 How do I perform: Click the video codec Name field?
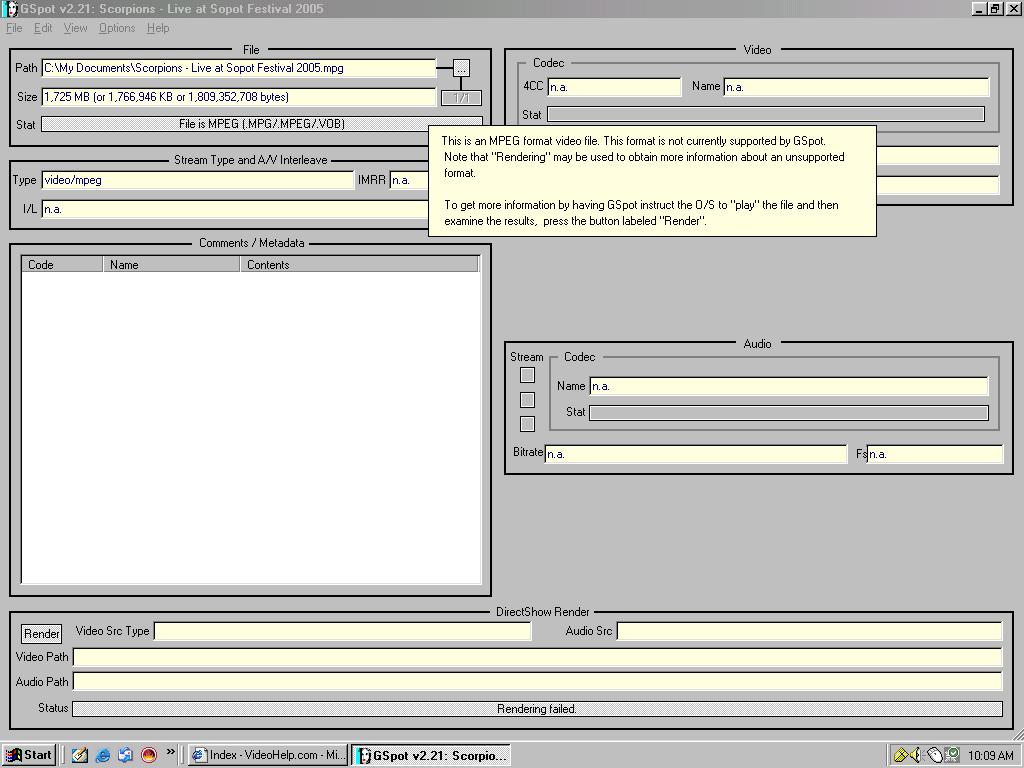(x=856, y=87)
